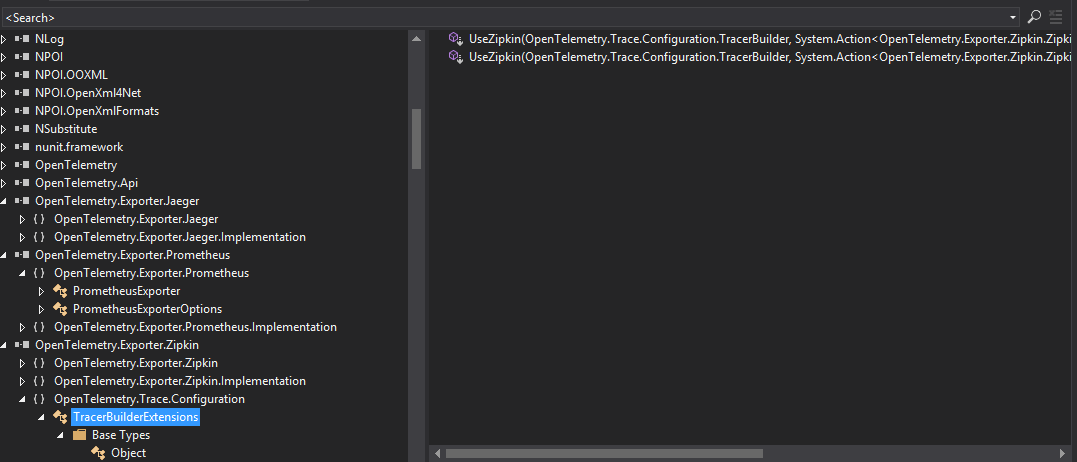Select the NPOI.OpenXmlFormats assembly
This screenshot has width=1077, height=462.
click(x=97, y=111)
